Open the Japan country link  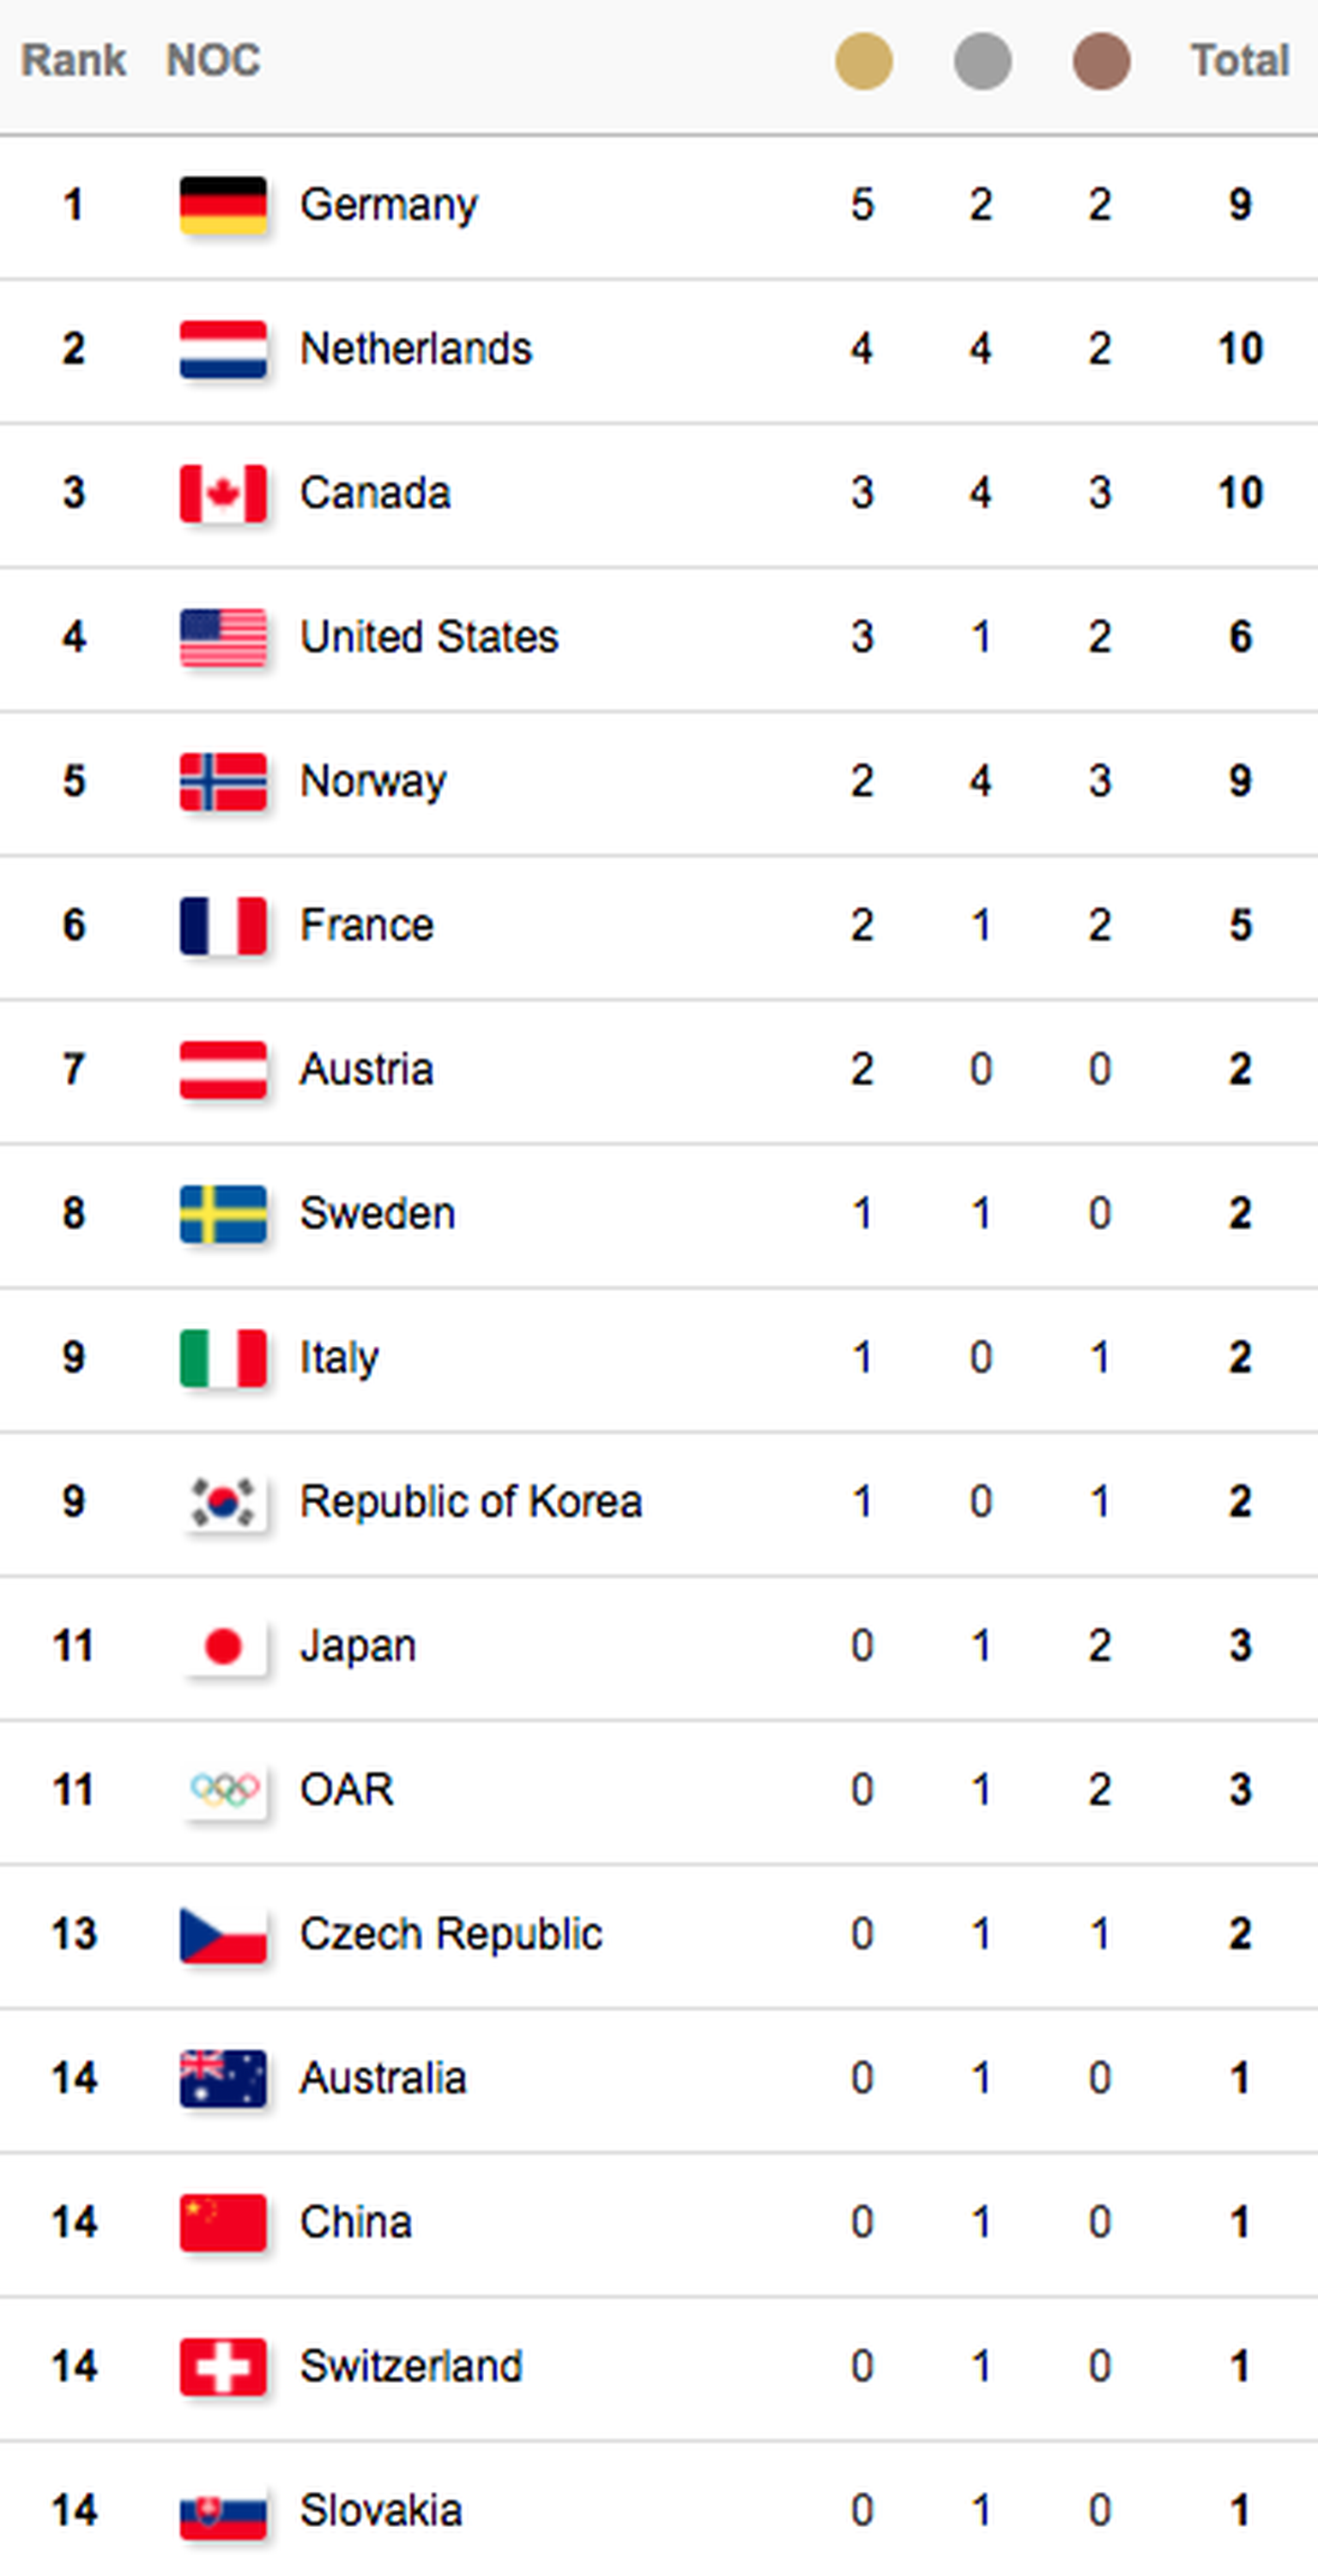click(358, 1645)
